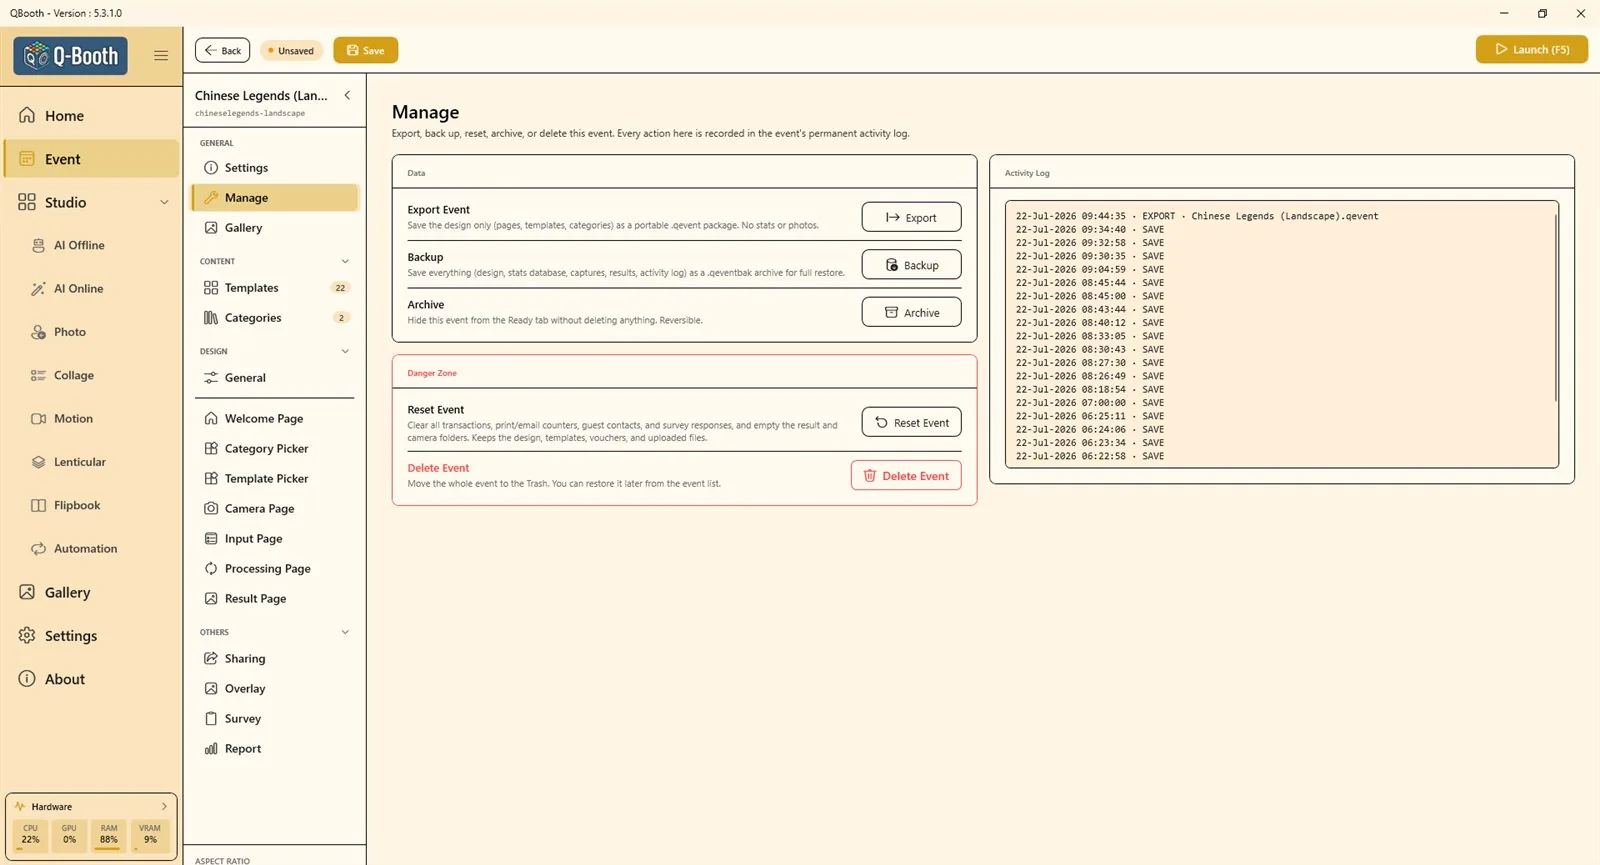Click the Back button
Screen dimensions: 1600x865
(x=222, y=51)
